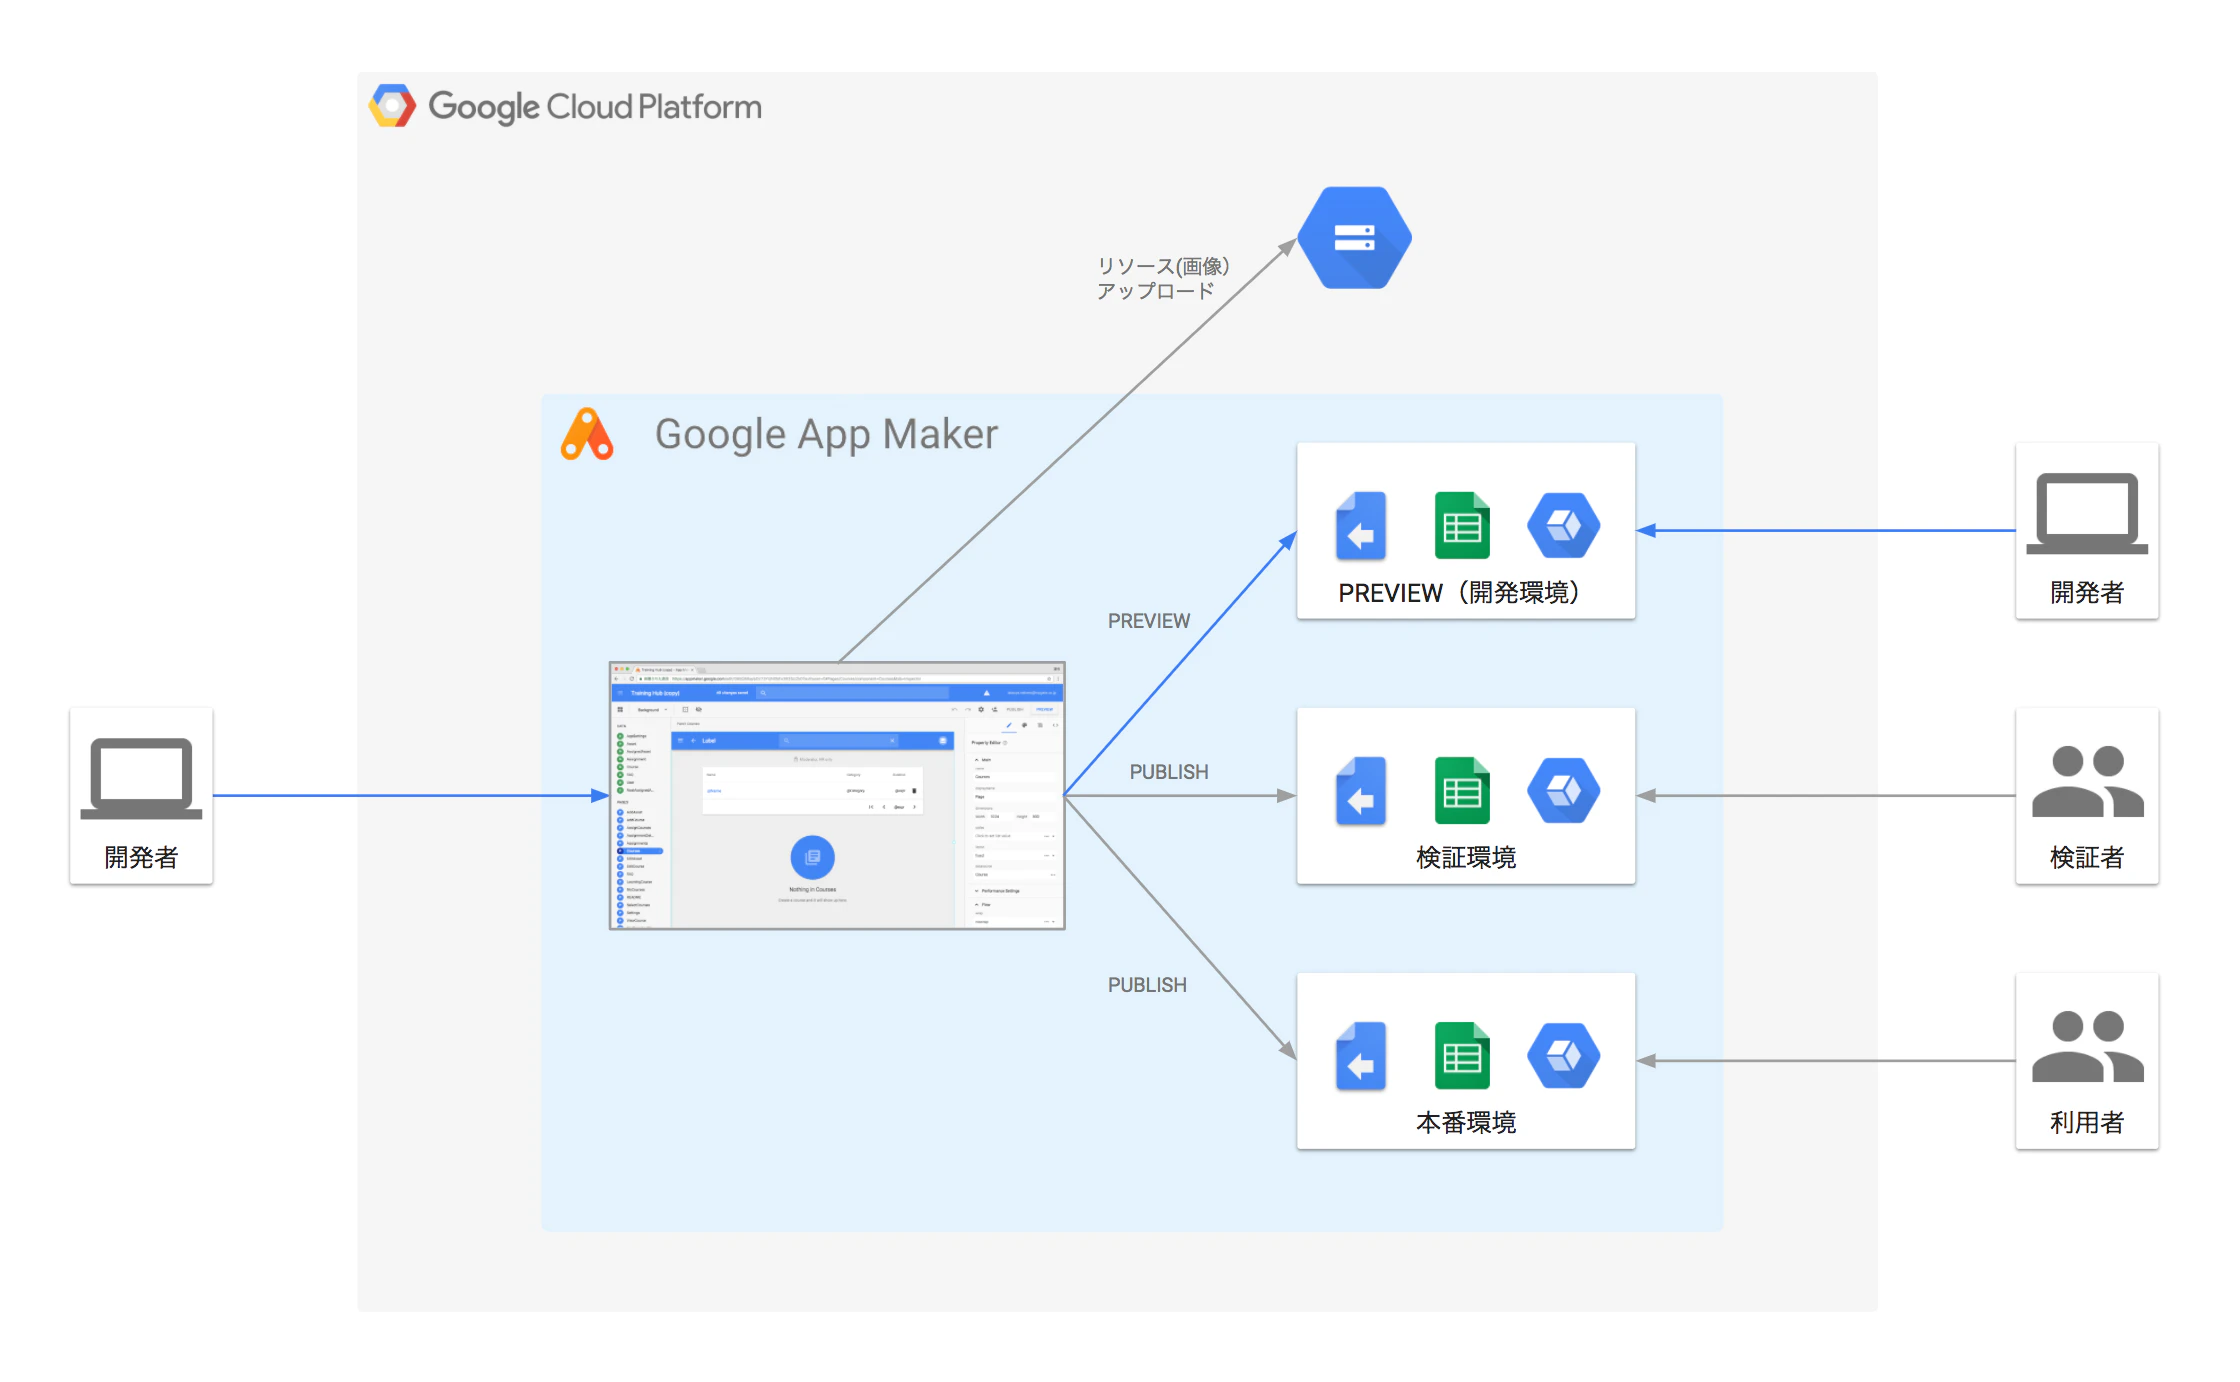The image size is (2240, 1382).
Task: Click 開発者 caption under the editor-side laptop
Action: (141, 858)
